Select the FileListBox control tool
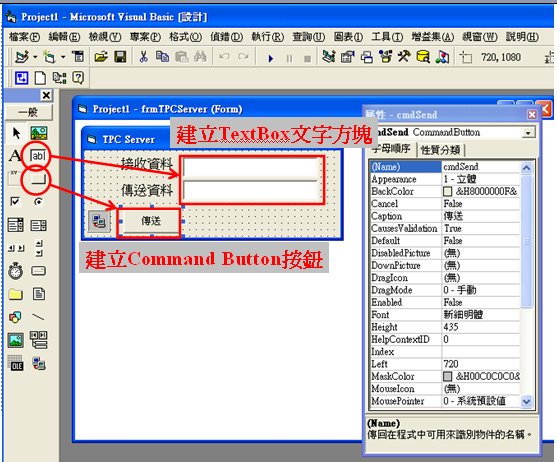This screenshot has width=557, height=462. pos(39,294)
